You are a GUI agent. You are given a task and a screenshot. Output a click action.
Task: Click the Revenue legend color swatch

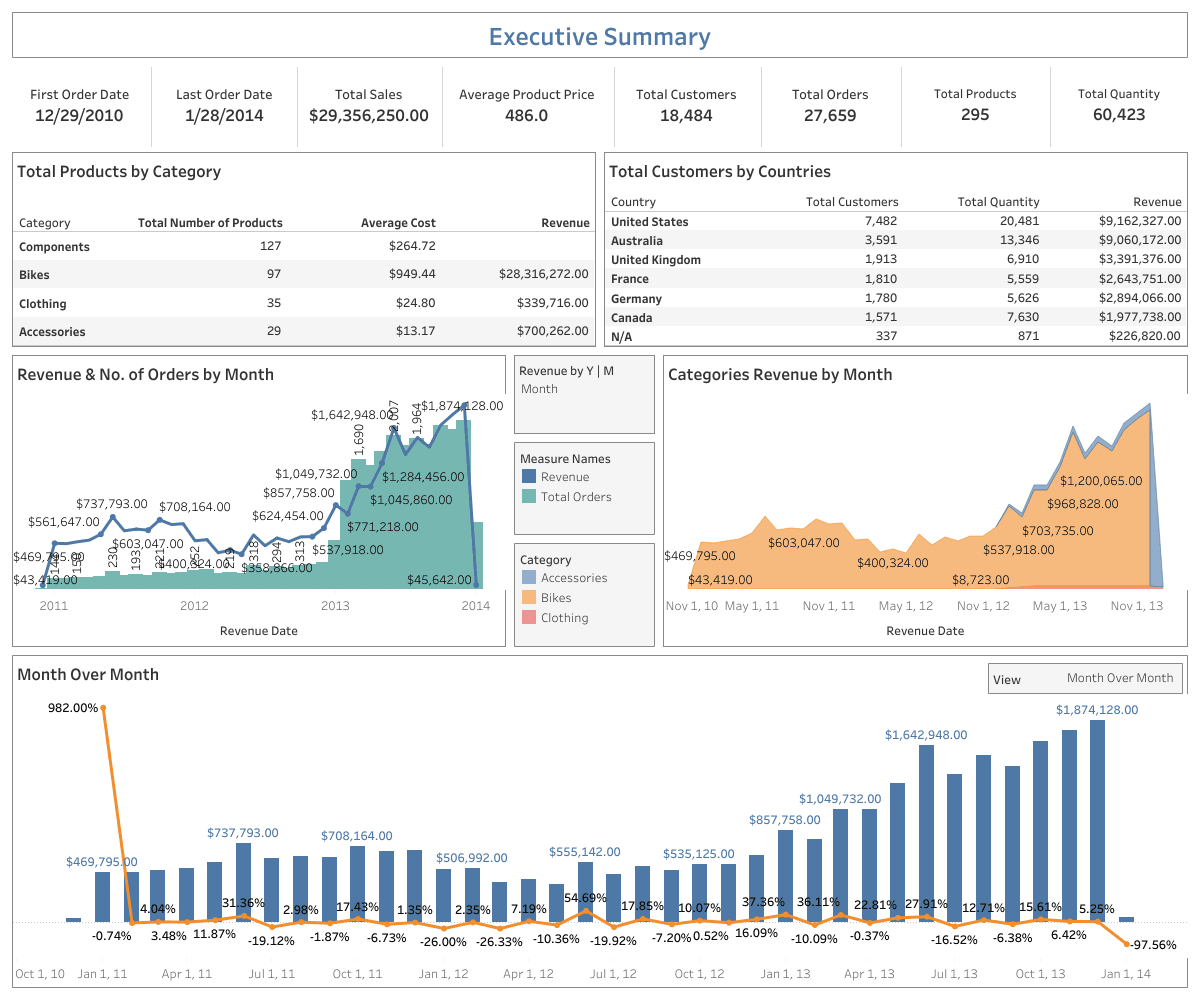(x=529, y=477)
